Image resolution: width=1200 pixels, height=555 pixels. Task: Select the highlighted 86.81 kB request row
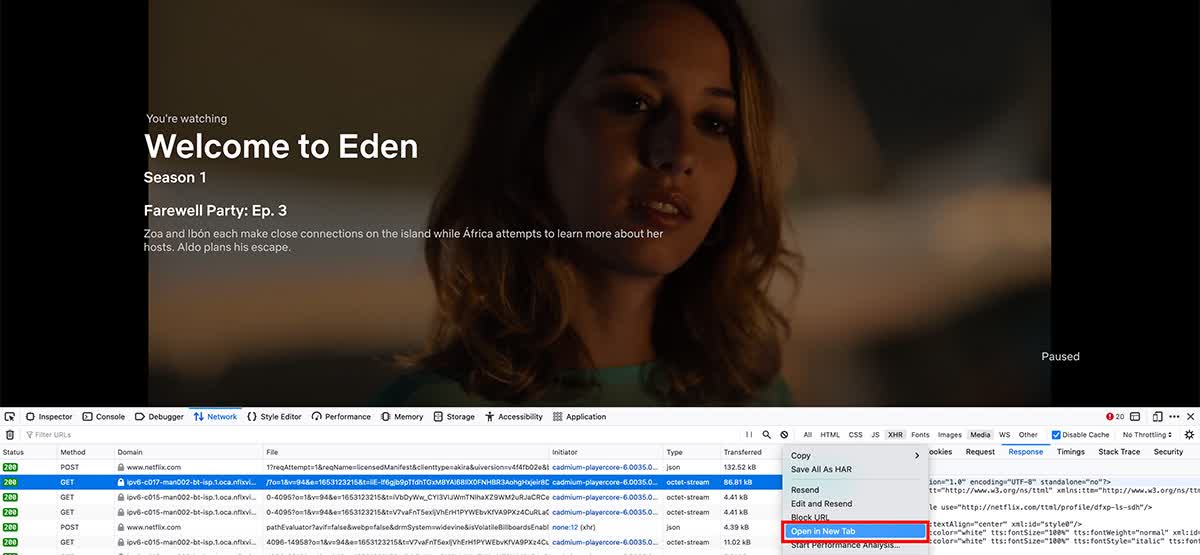[390, 482]
